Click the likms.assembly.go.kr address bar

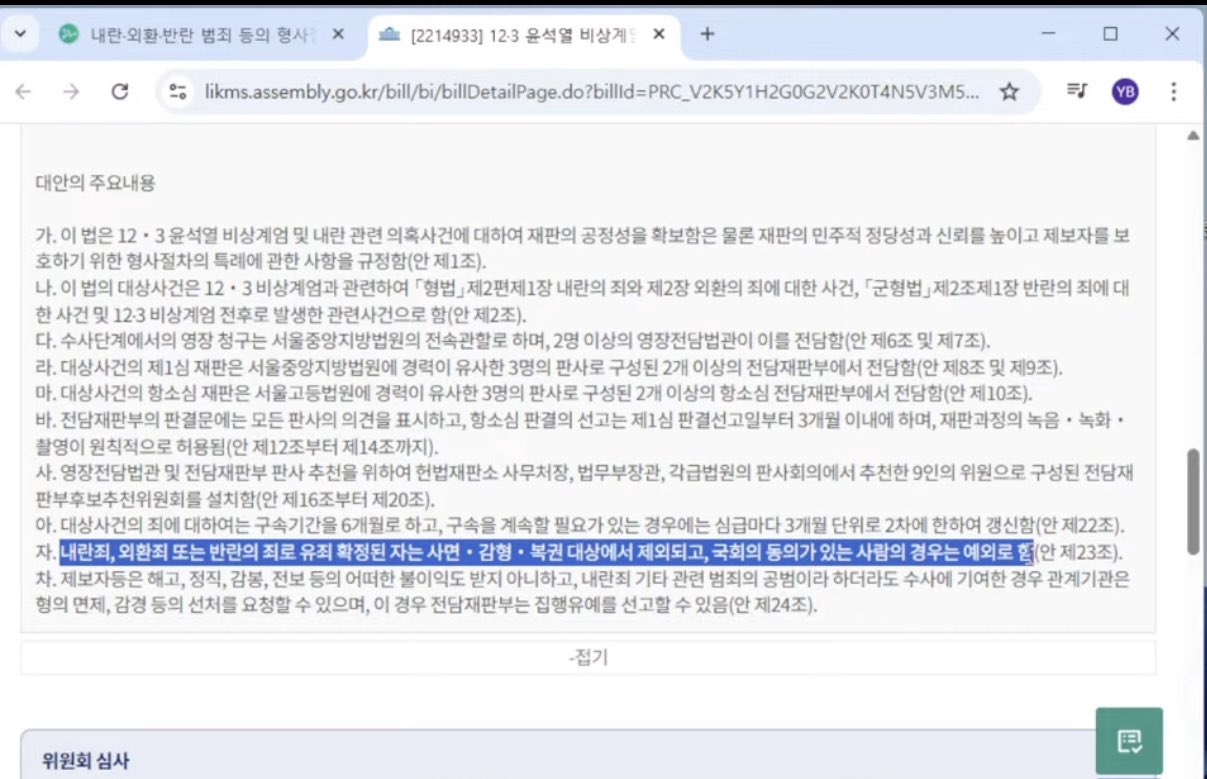tap(590, 92)
